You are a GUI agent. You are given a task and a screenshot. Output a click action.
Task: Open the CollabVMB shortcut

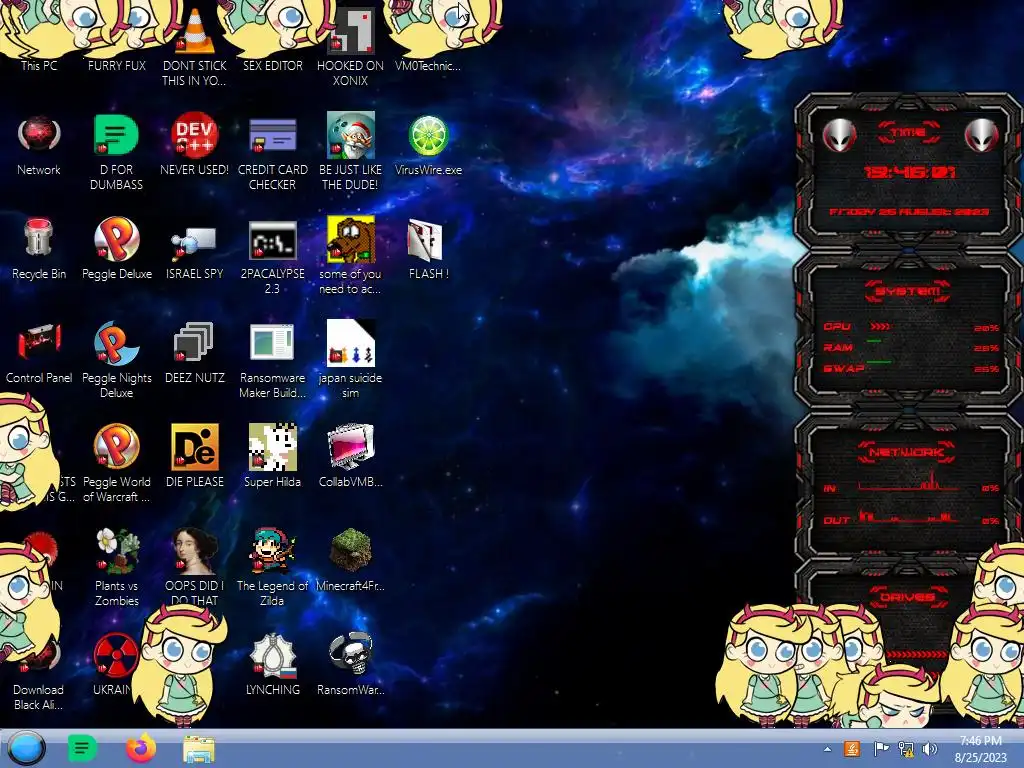coord(351,447)
